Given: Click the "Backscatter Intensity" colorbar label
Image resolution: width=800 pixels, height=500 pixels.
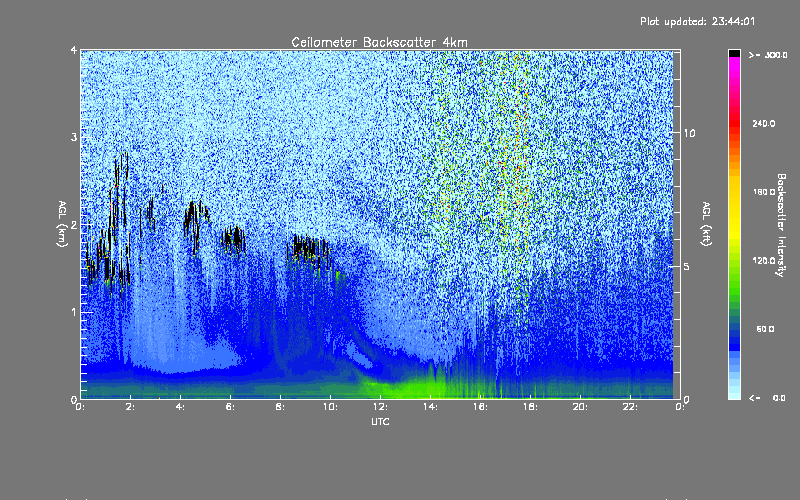Looking at the screenshot, I should 781,225.
